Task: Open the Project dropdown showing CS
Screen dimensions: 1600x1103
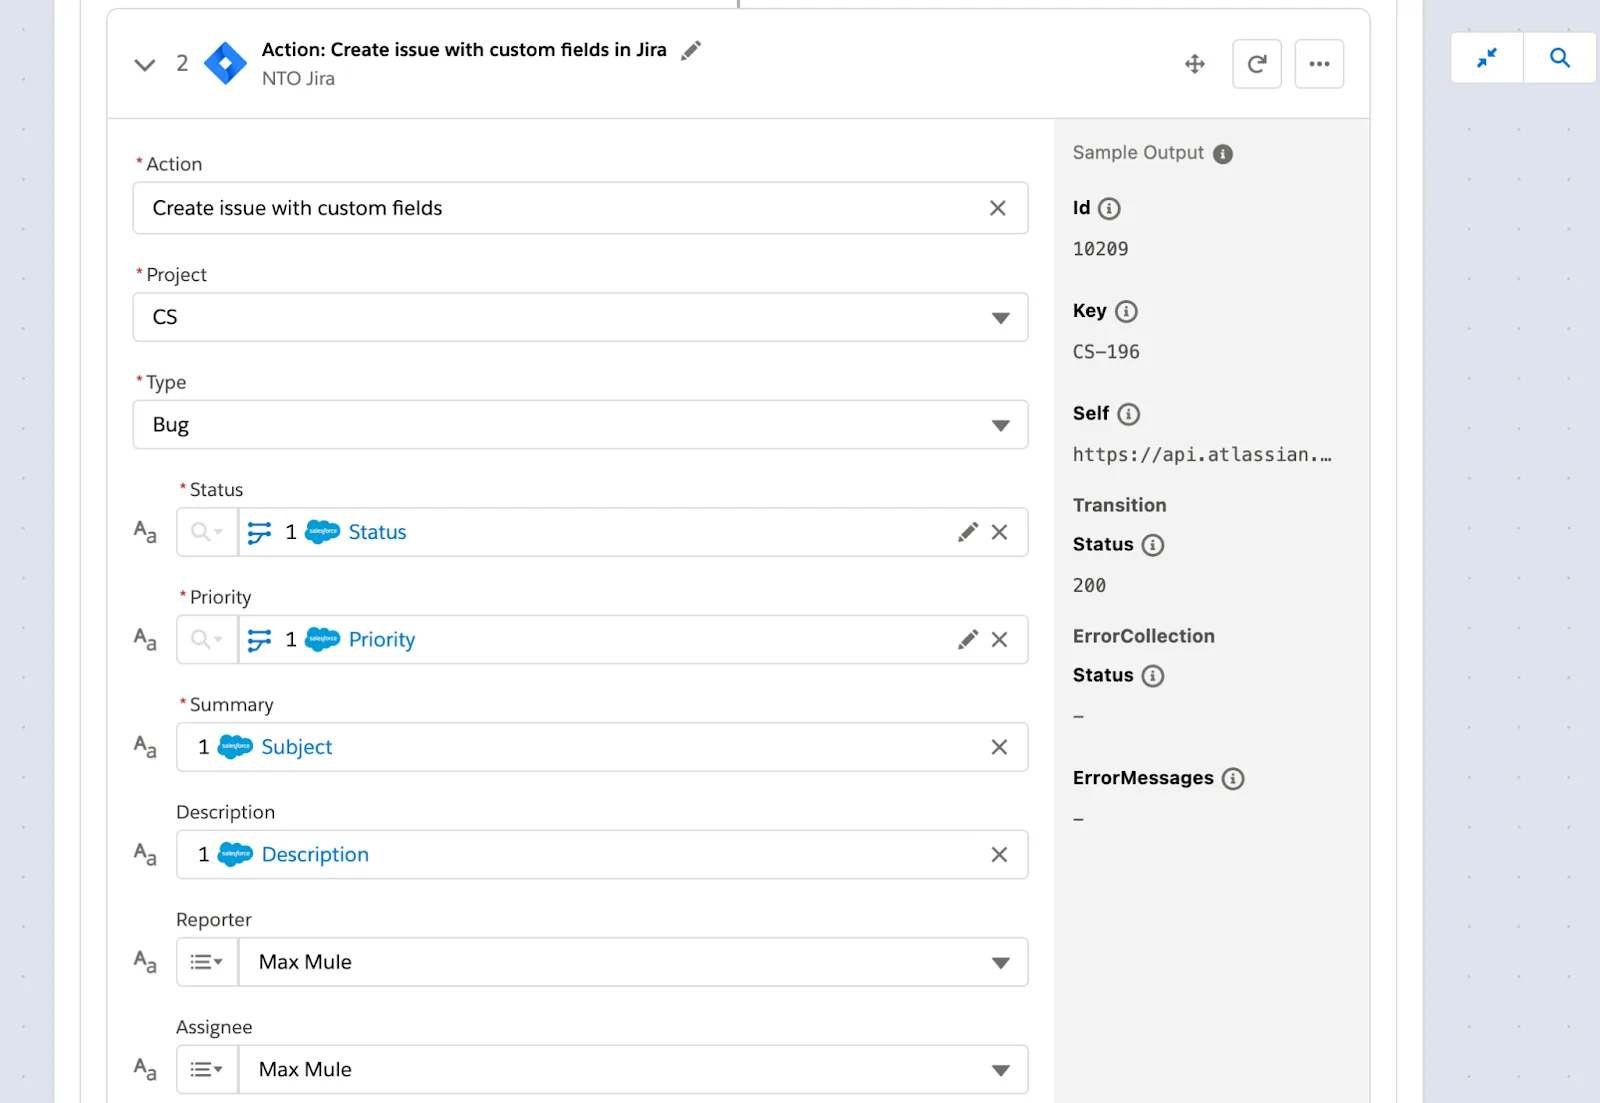Action: point(1001,317)
